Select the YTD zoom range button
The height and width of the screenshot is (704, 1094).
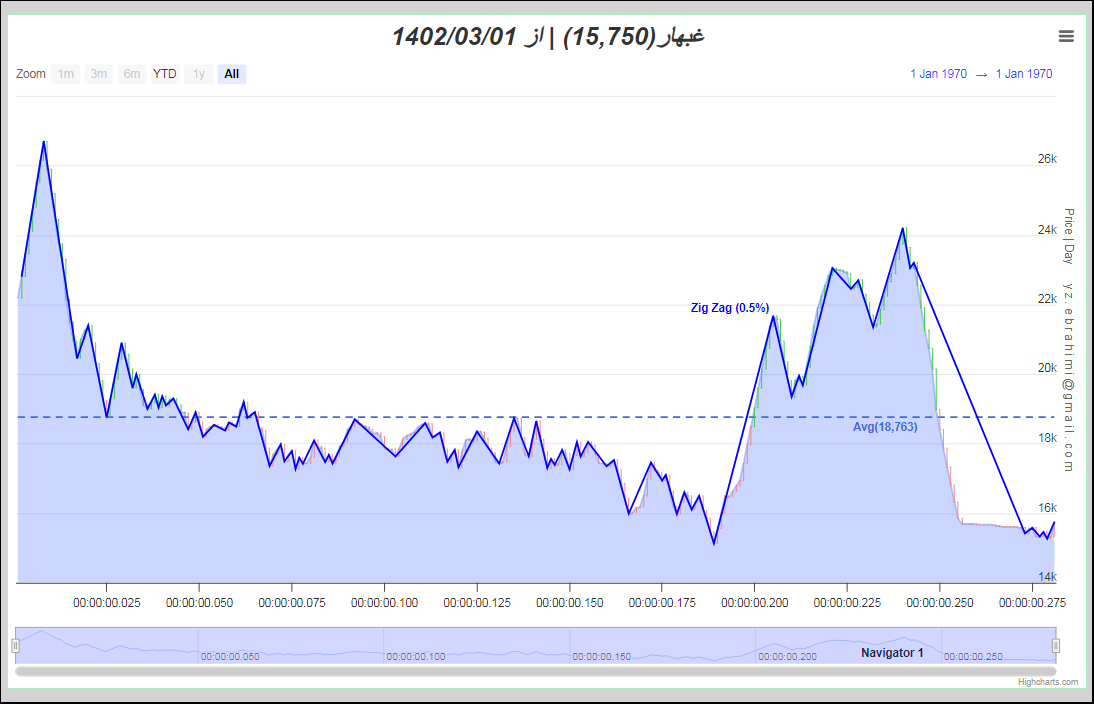[165, 74]
